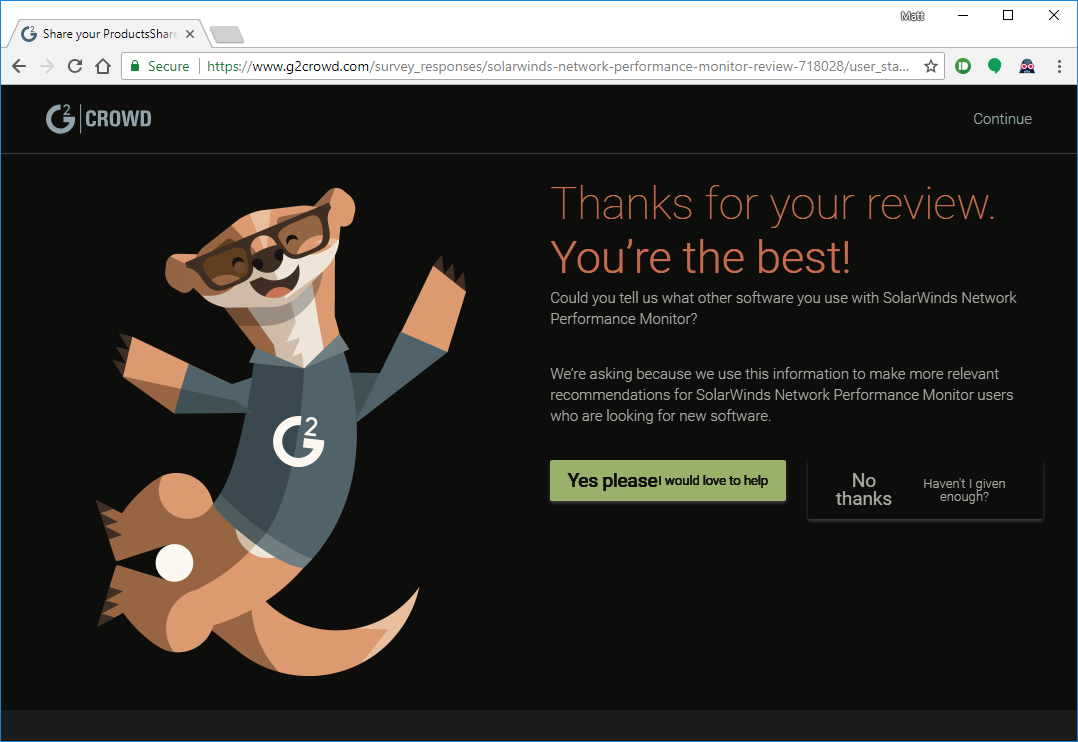Image resolution: width=1078 pixels, height=742 pixels.
Task: Click the browser forward arrow
Action: pos(47,66)
